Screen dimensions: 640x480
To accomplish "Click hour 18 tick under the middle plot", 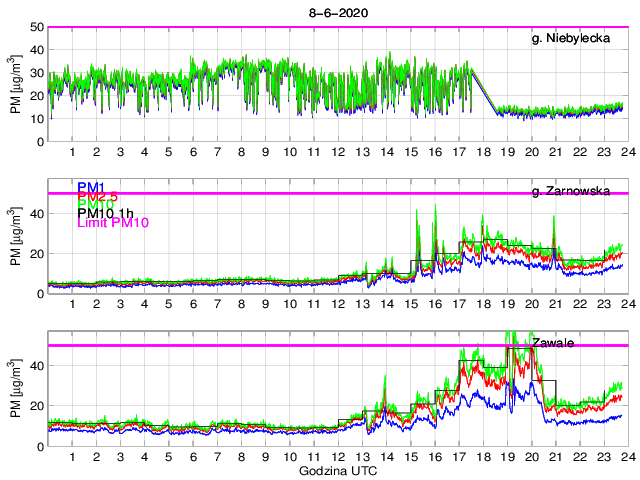I will click(x=483, y=305).
